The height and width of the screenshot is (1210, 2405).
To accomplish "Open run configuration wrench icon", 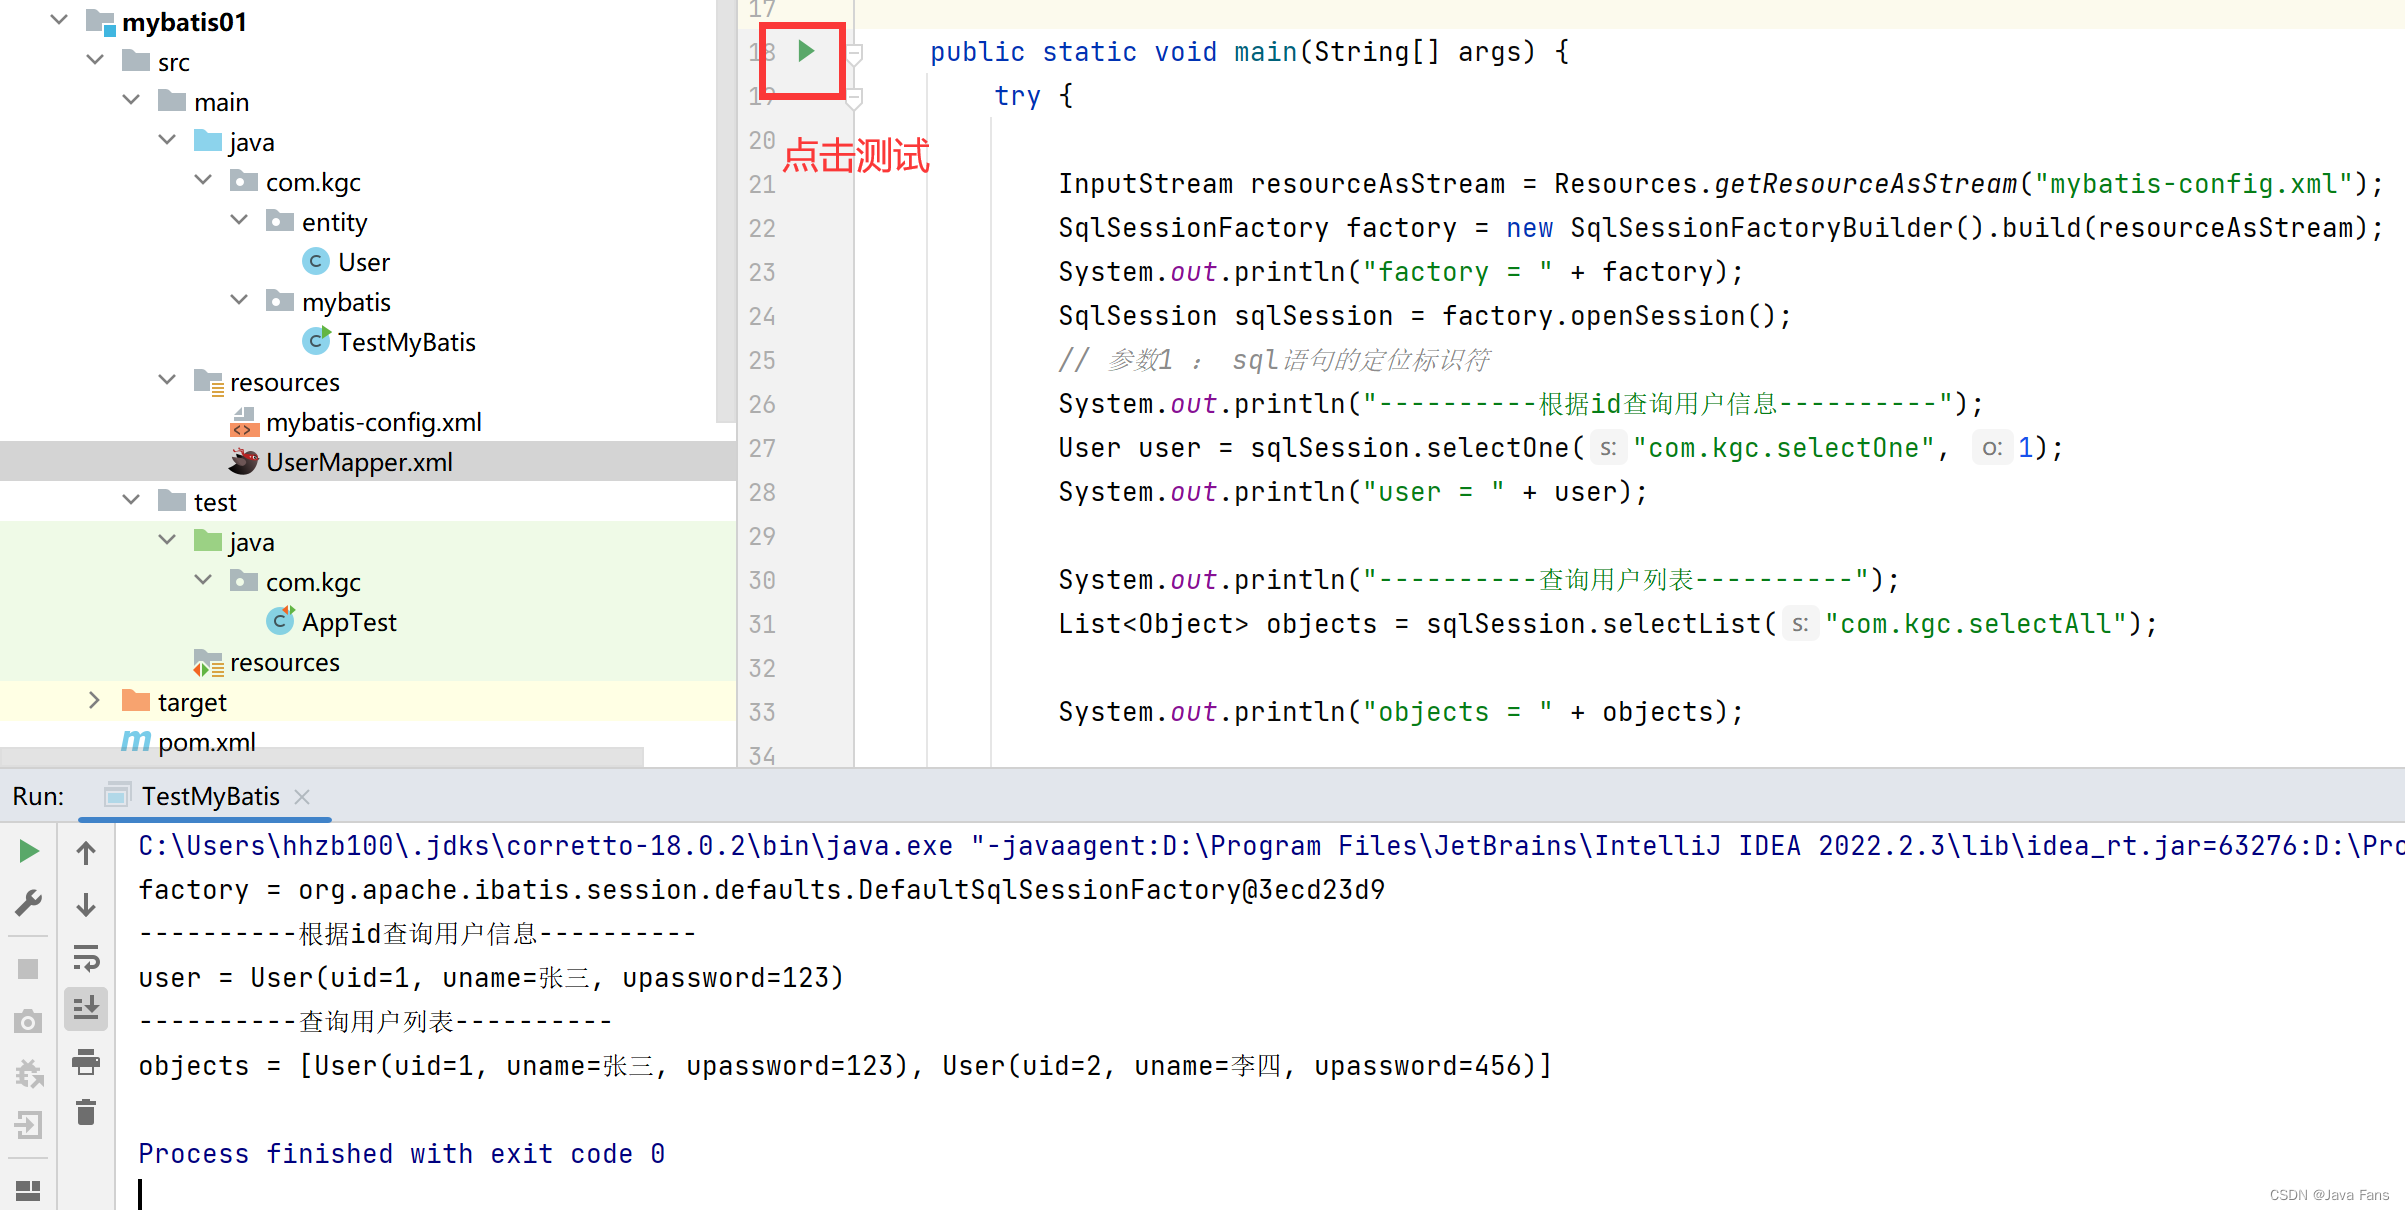I will 29,904.
